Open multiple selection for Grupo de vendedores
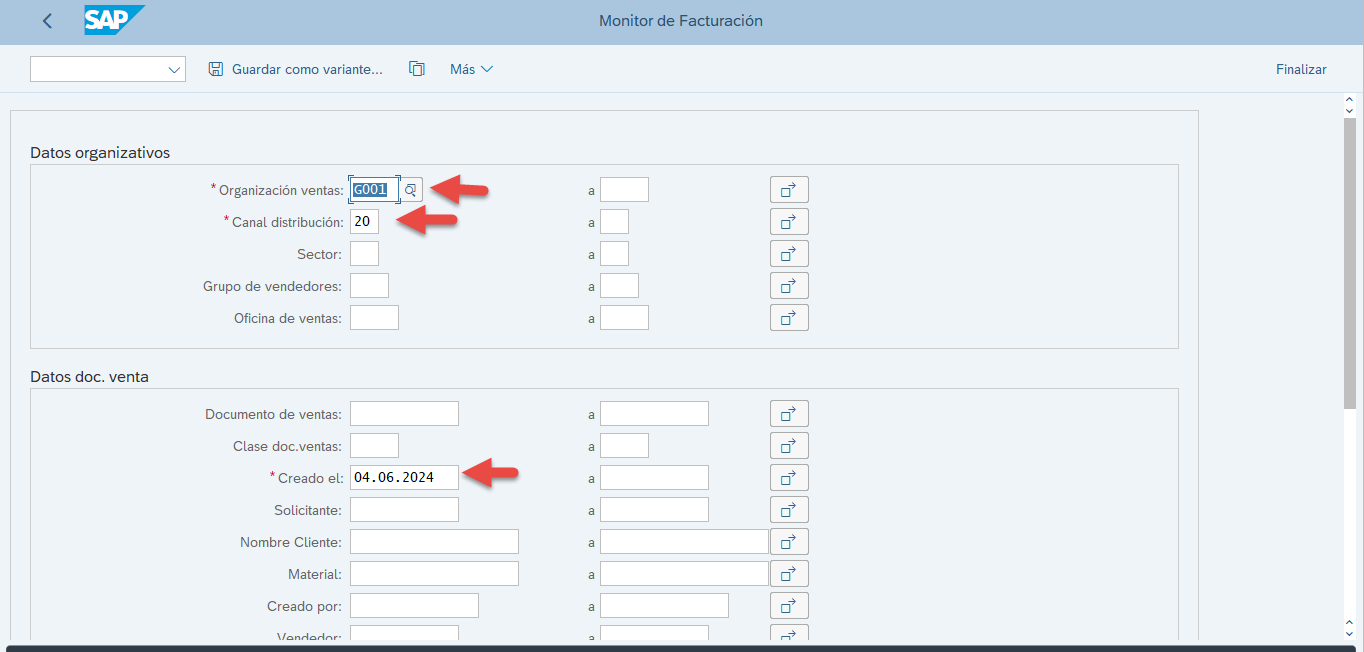This screenshot has width=1364, height=652. coord(789,285)
